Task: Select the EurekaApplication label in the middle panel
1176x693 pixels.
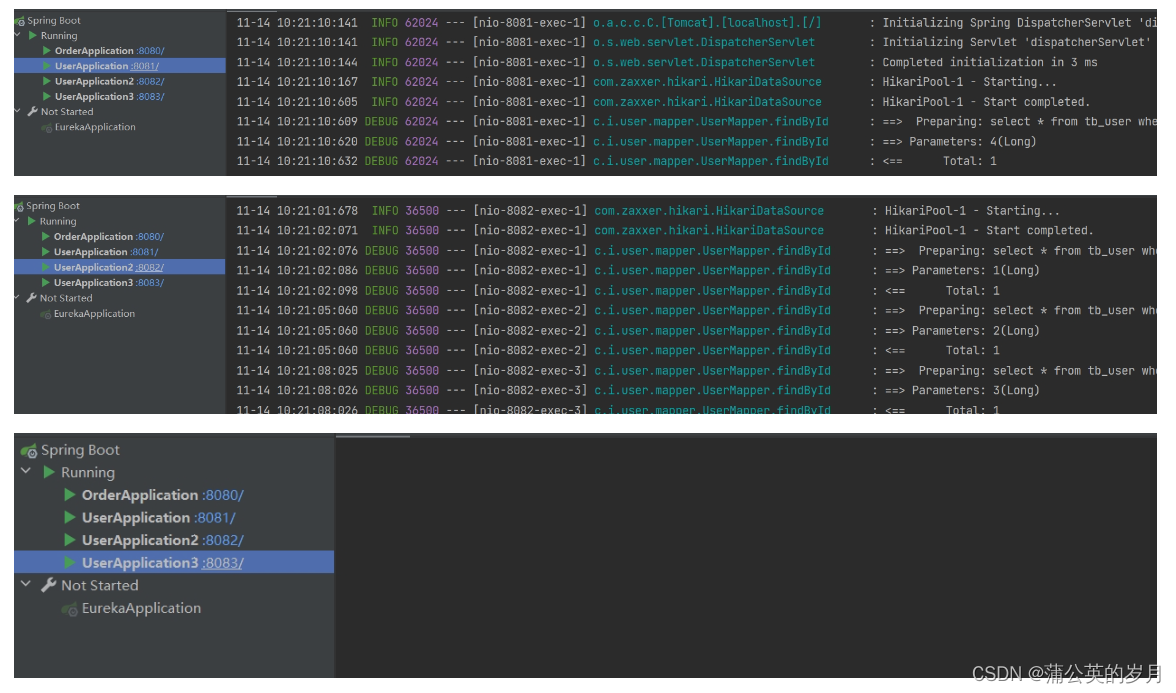Action: 94,314
